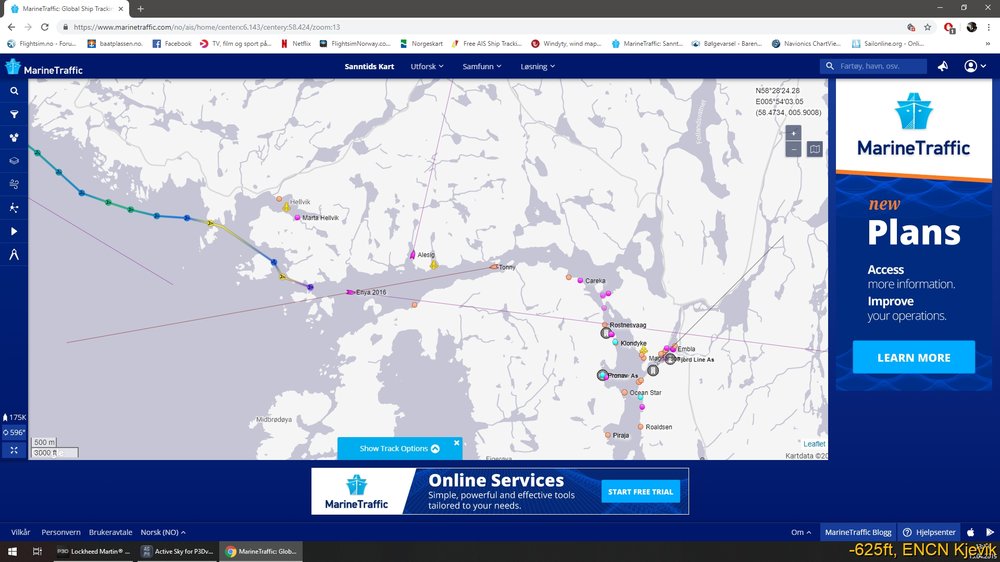This screenshot has height=562, width=1000.
Task: Select the Piraja vessel marker
Action: pos(608,435)
